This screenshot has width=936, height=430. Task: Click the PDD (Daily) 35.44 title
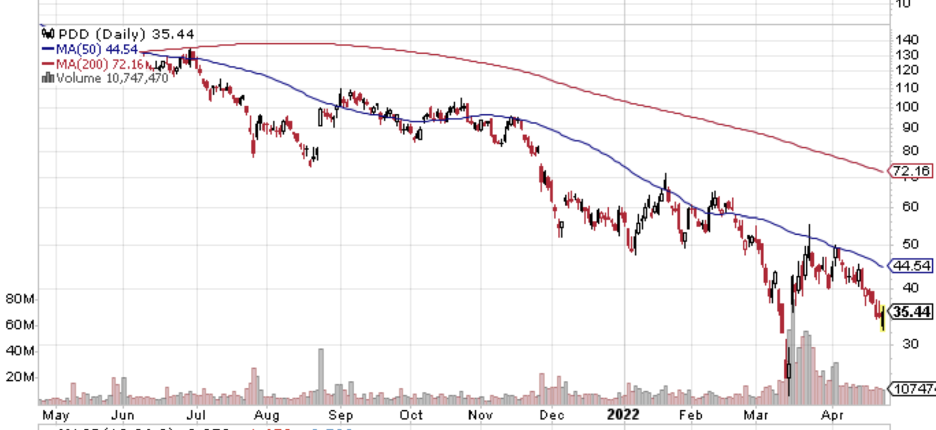(127, 35)
